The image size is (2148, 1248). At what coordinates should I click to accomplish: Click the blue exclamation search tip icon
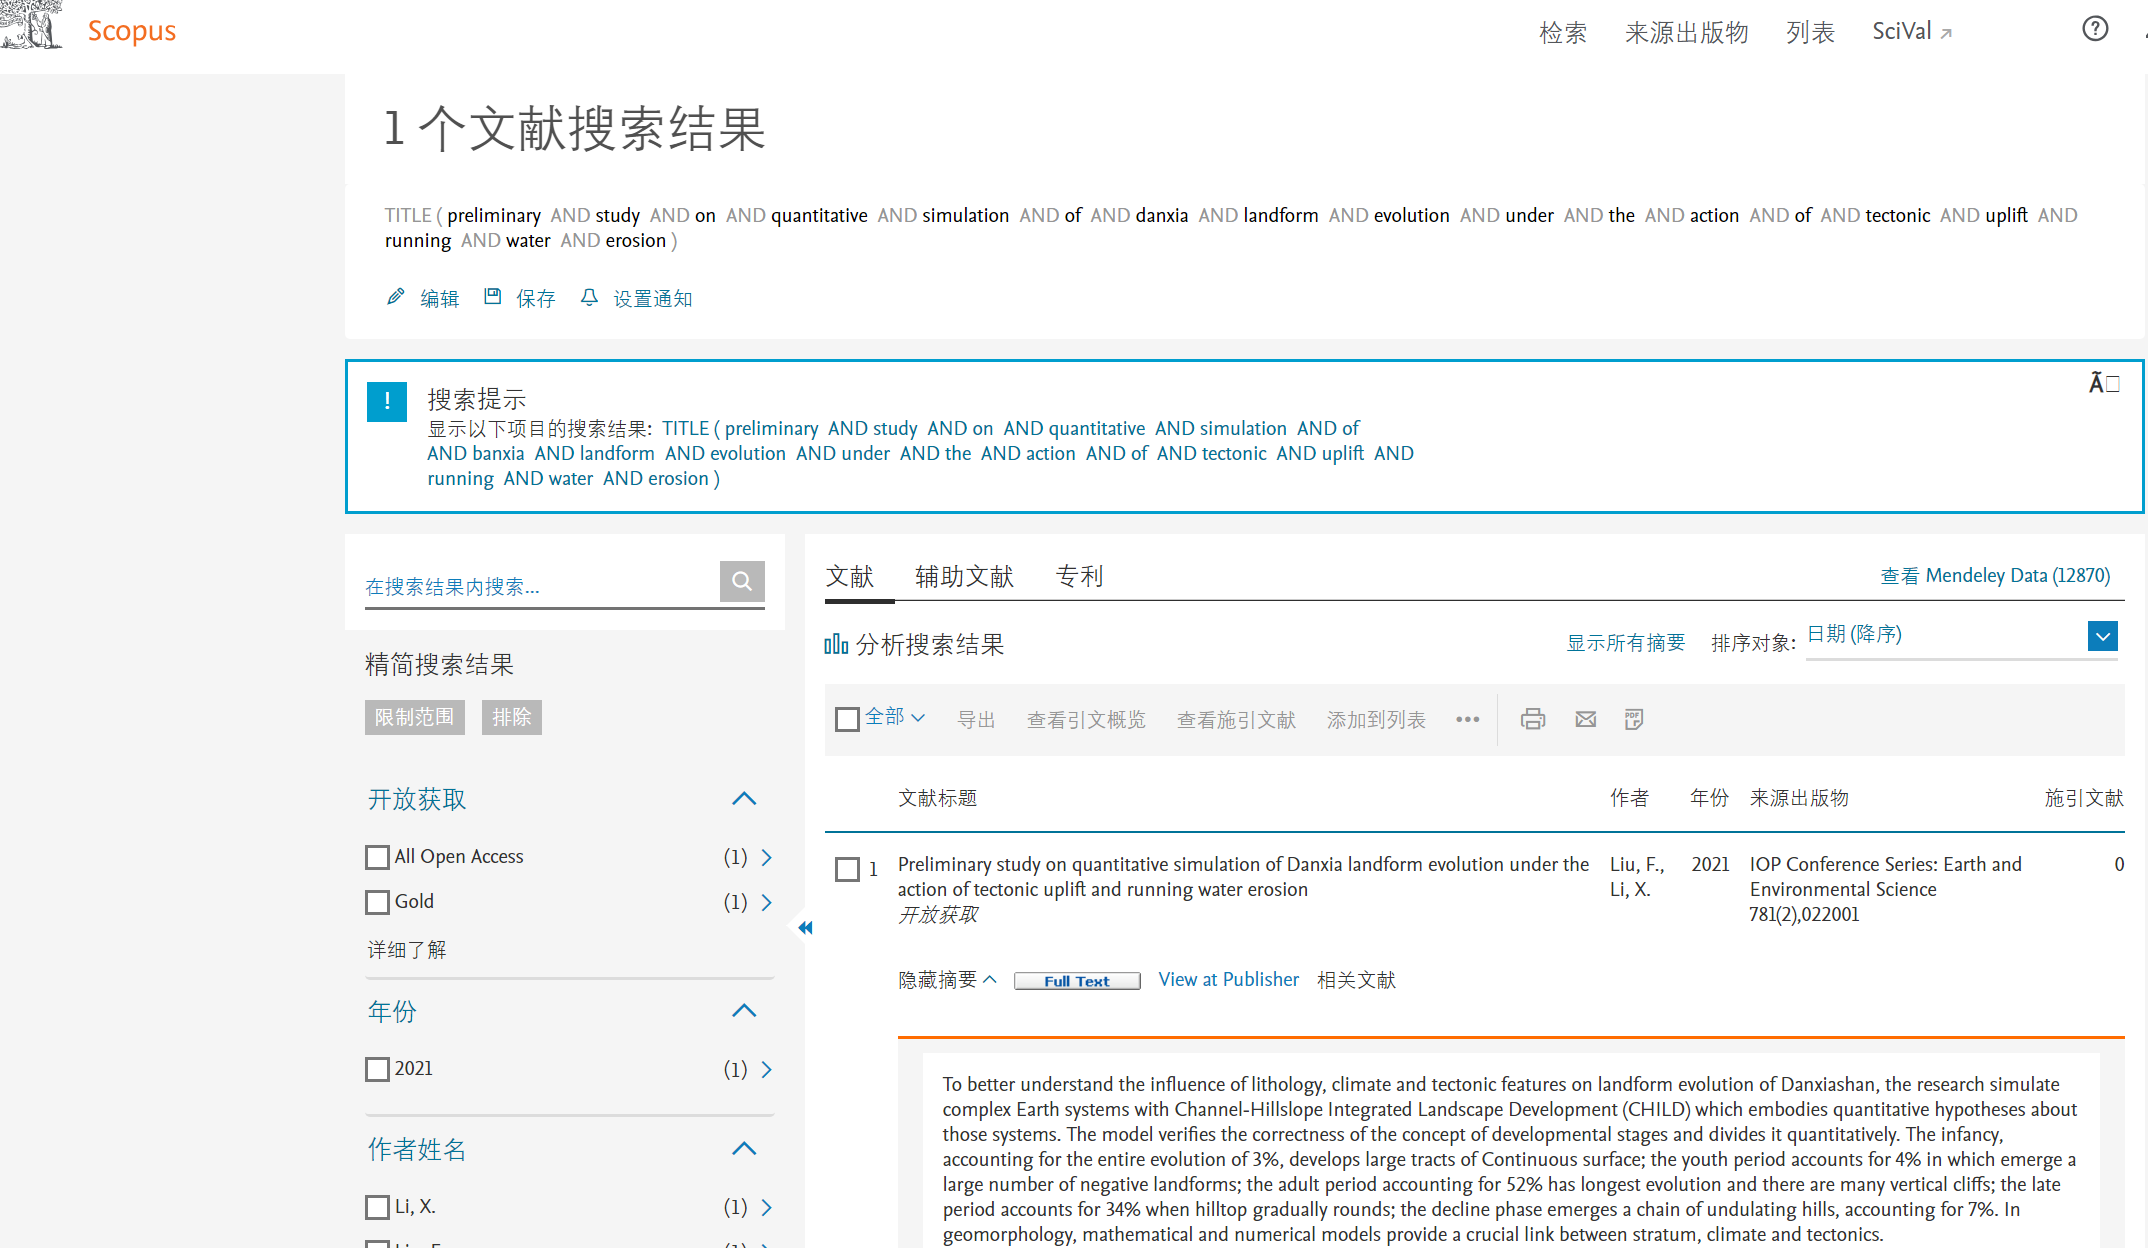coord(387,402)
